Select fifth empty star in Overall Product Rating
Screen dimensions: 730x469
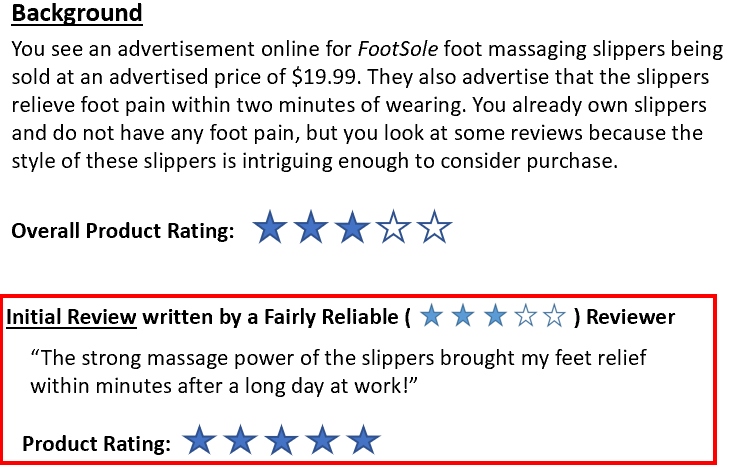[433, 230]
